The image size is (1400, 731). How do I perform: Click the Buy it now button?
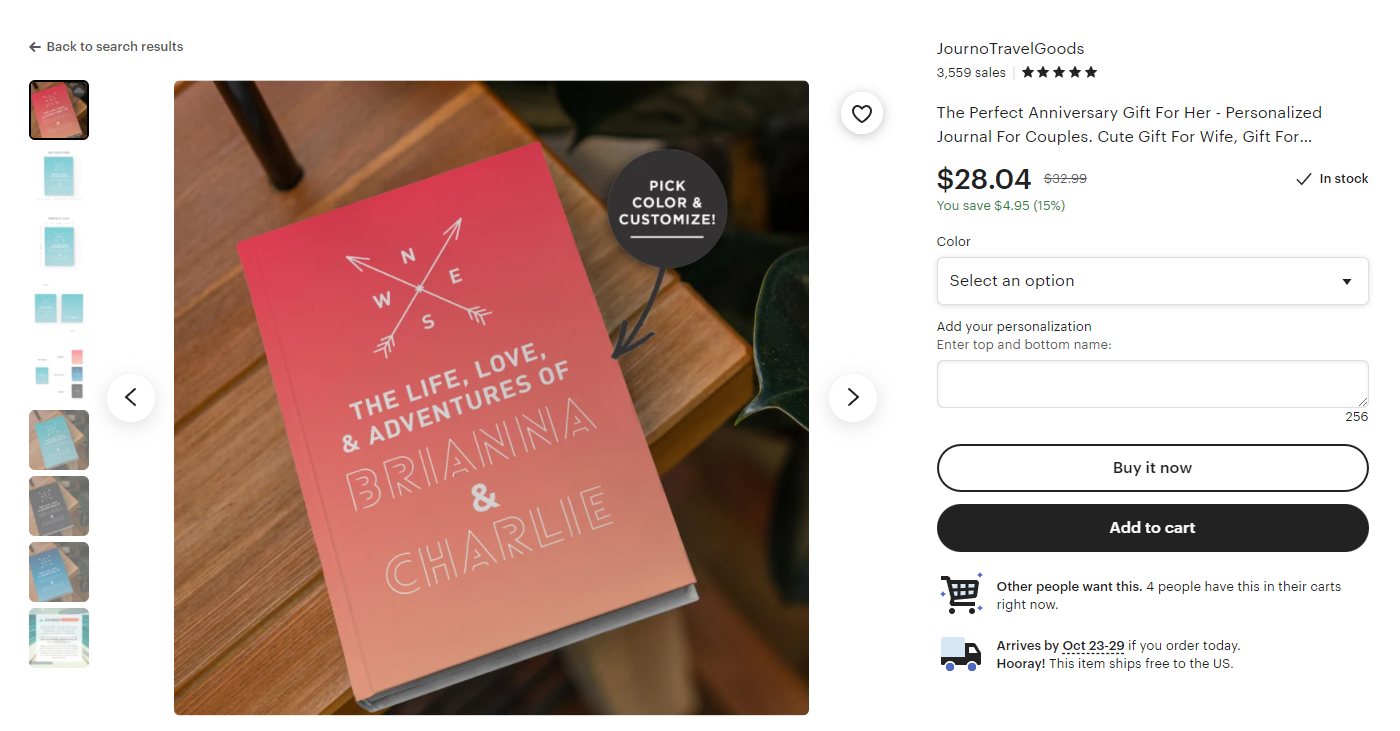click(x=1152, y=468)
